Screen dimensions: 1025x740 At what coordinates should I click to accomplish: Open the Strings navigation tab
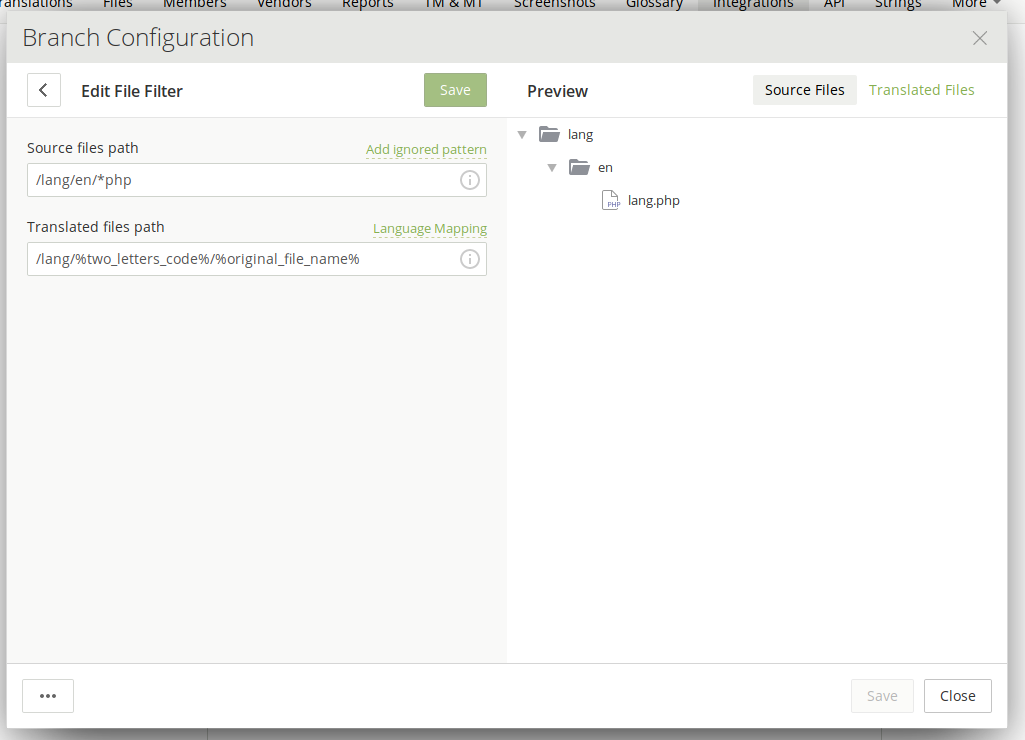tap(898, 4)
